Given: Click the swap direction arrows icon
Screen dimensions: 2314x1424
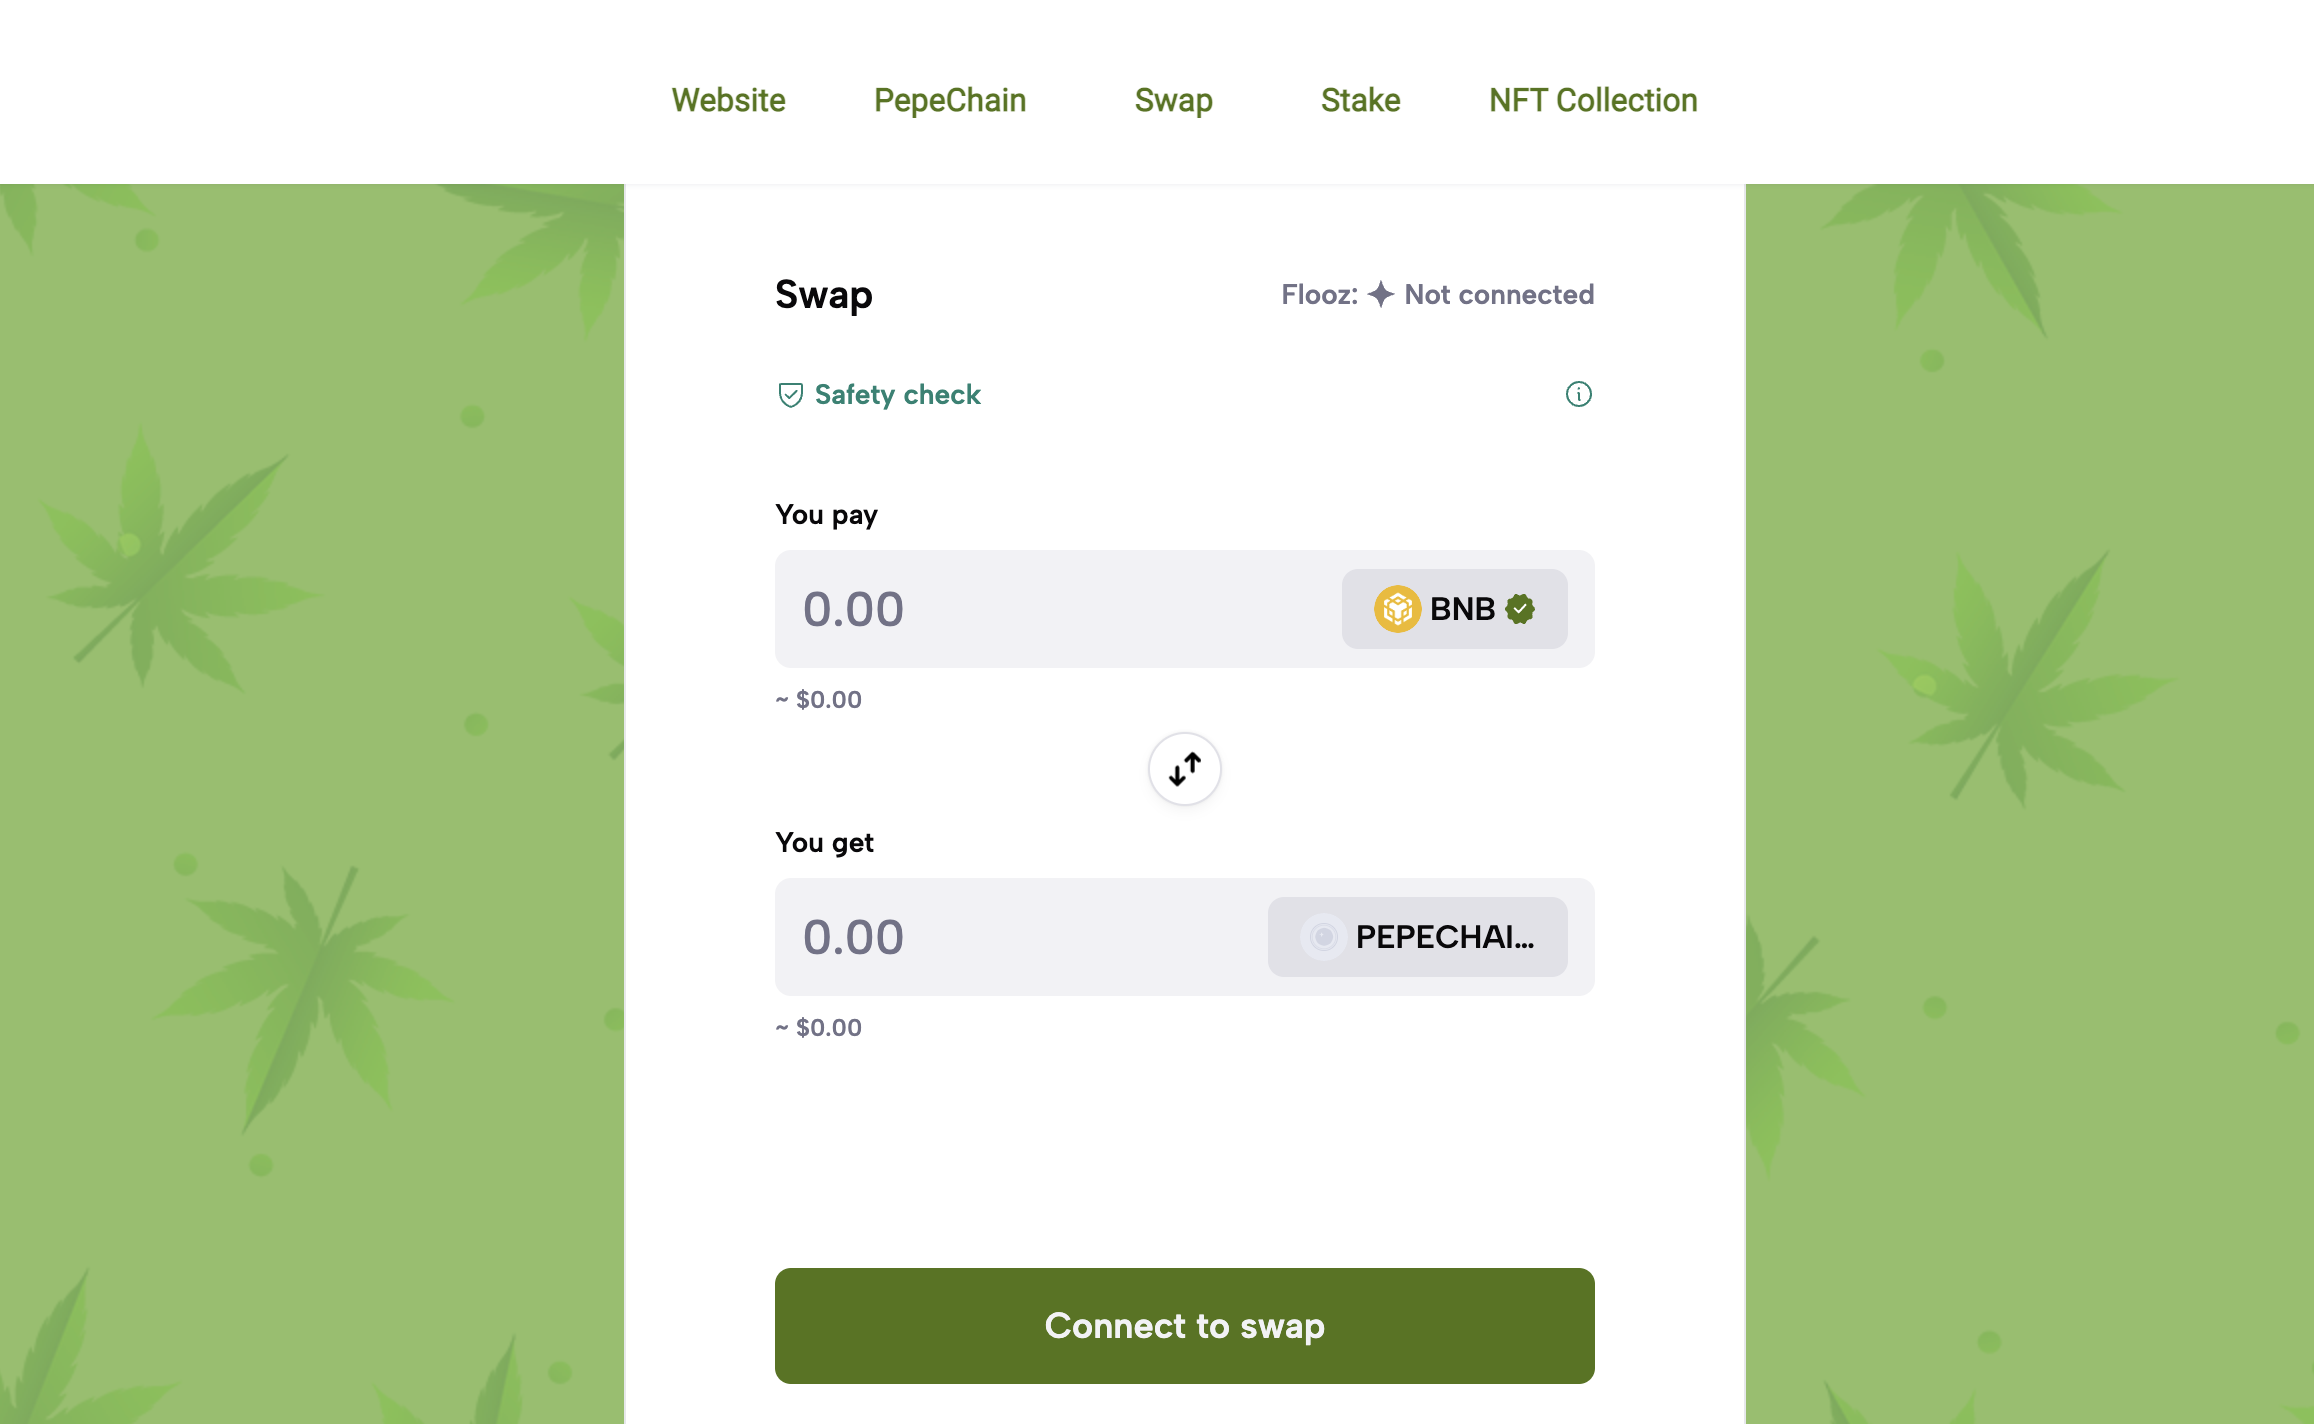Looking at the screenshot, I should coord(1185,769).
